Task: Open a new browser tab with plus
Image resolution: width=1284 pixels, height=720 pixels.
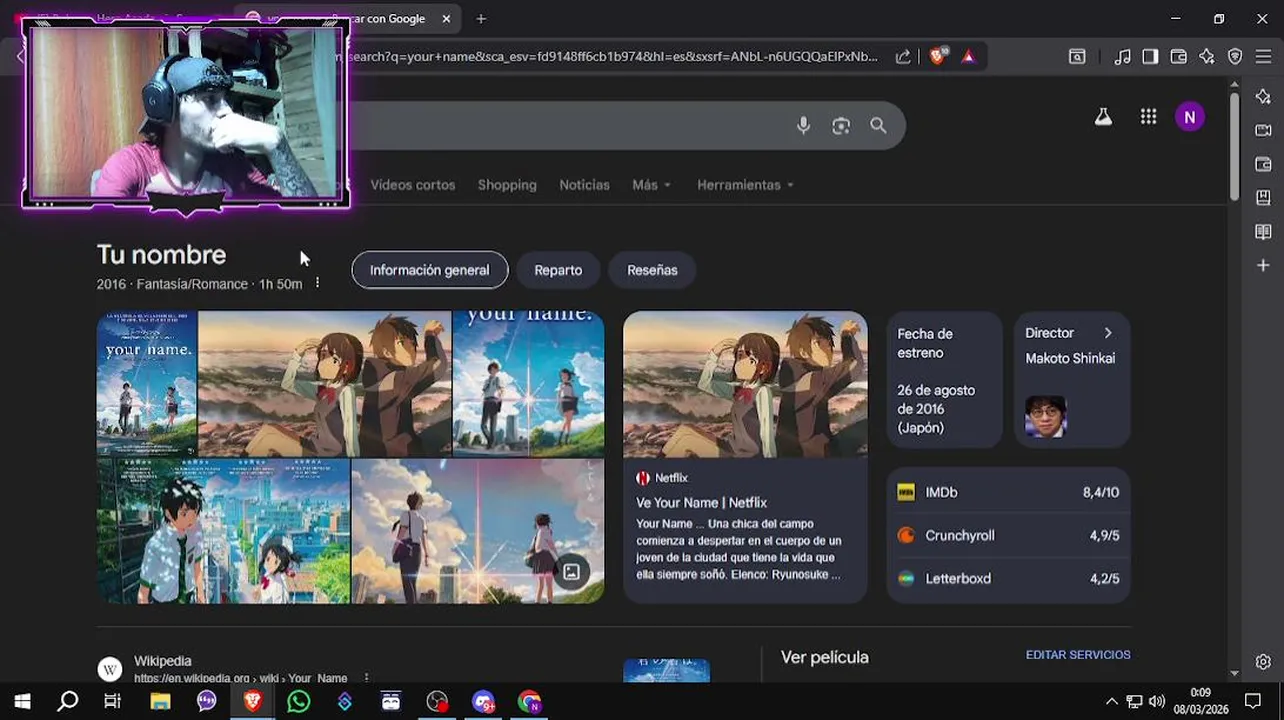Action: [x=481, y=19]
